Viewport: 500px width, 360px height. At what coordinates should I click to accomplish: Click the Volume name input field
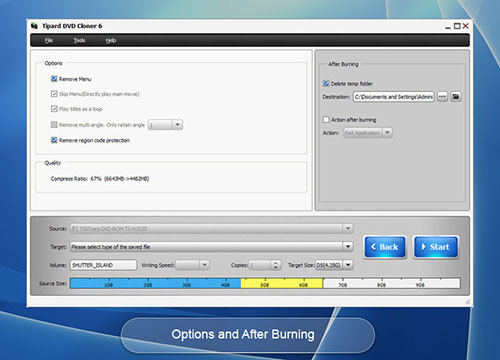pos(103,265)
